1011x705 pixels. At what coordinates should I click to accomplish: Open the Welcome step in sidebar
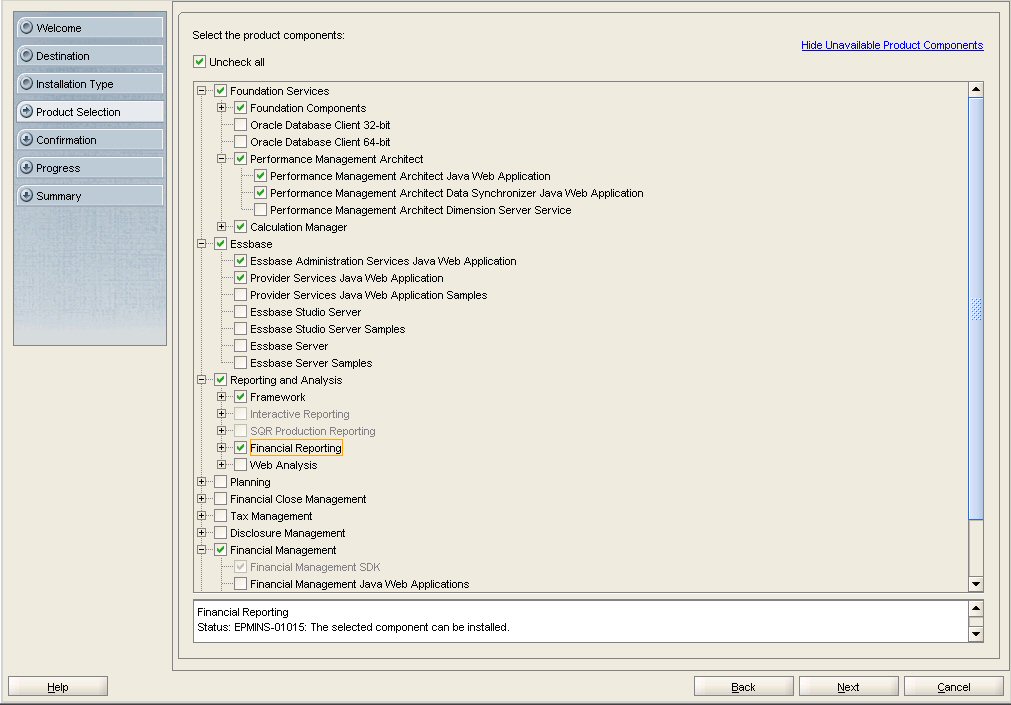[90, 28]
